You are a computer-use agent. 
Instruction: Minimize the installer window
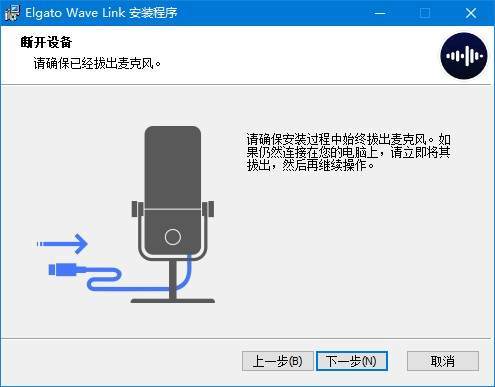[x=380, y=13]
